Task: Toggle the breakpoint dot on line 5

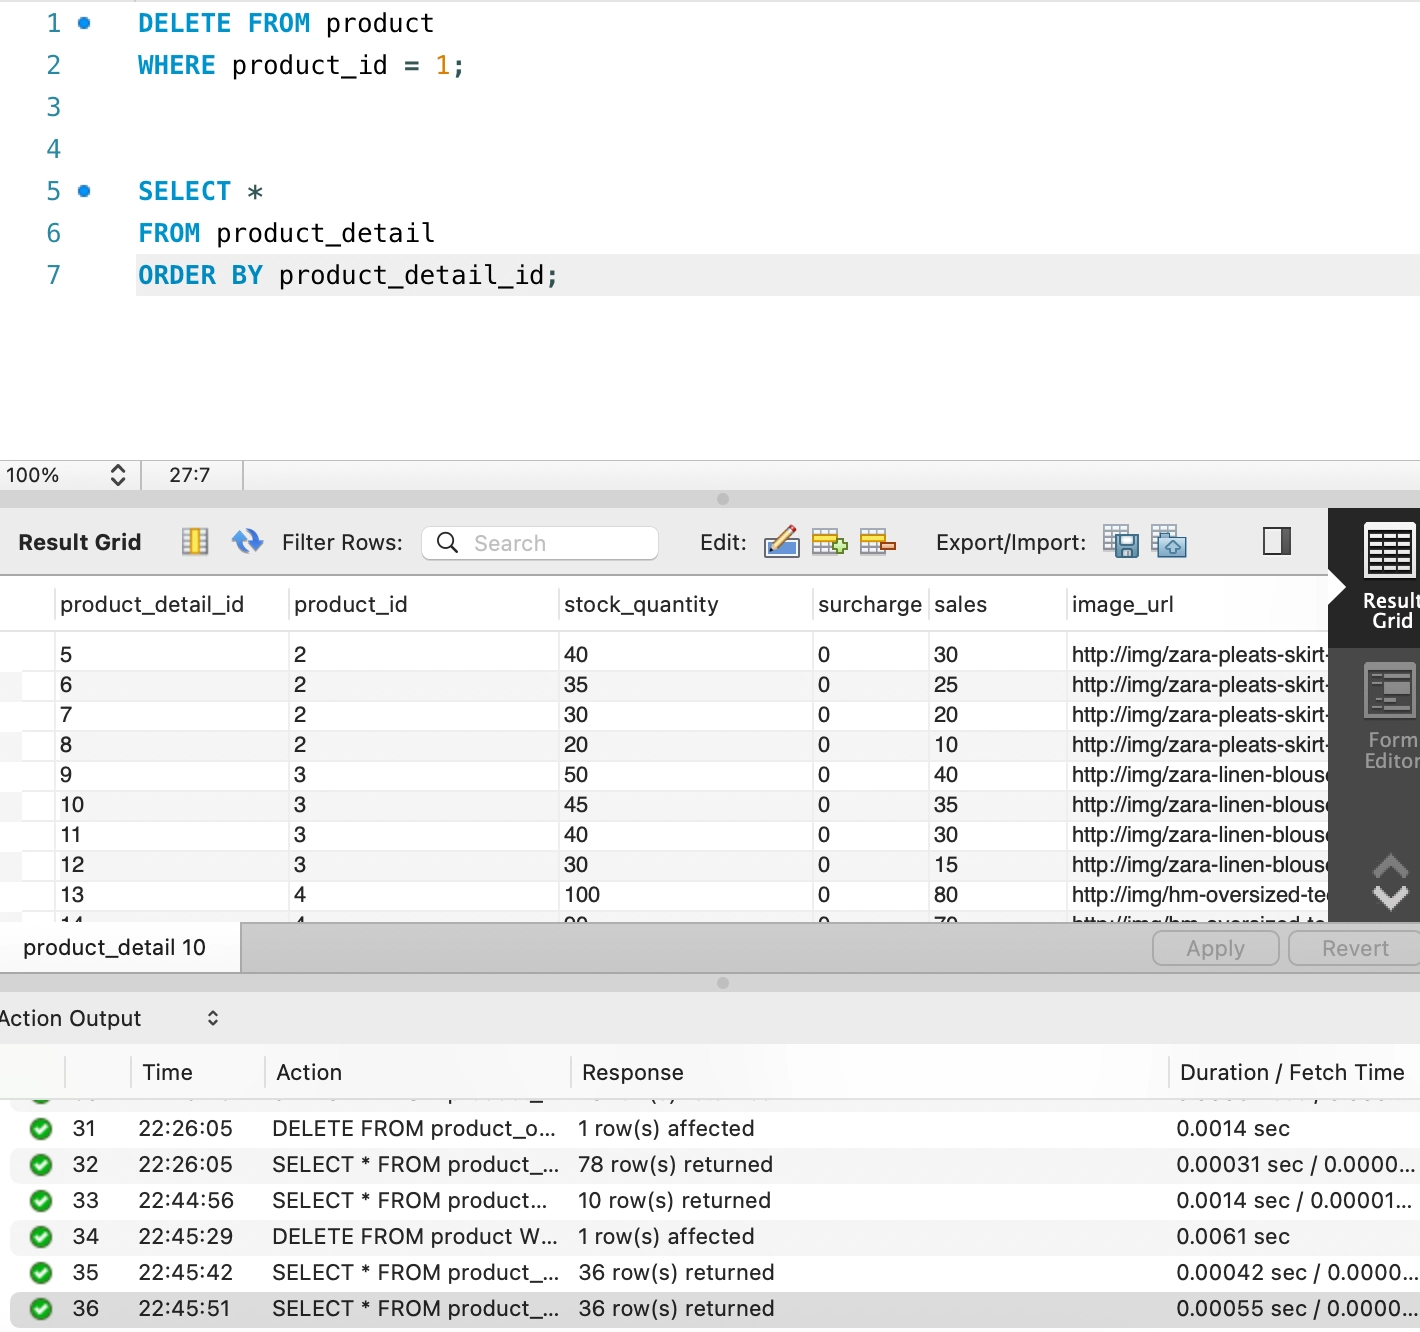Action: point(84,191)
